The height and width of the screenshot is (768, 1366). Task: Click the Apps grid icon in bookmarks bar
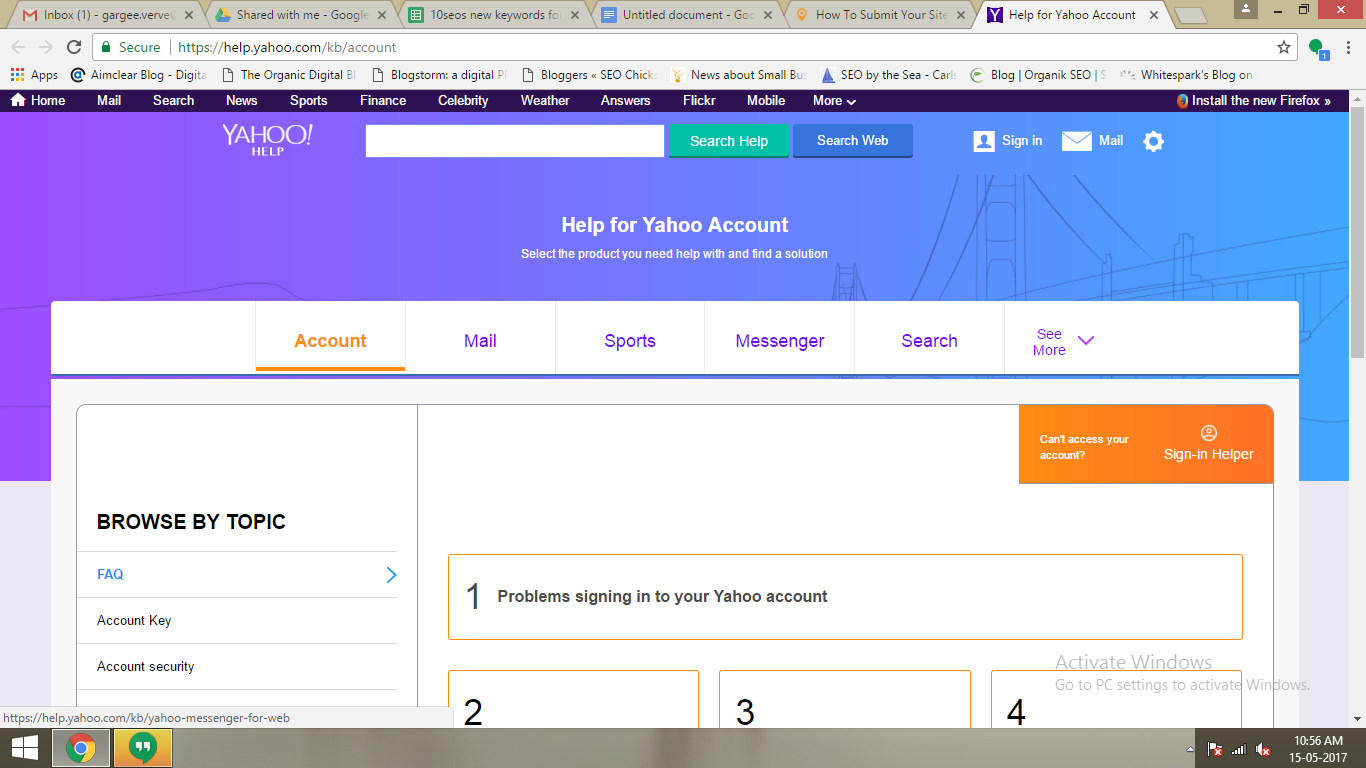coord(17,75)
